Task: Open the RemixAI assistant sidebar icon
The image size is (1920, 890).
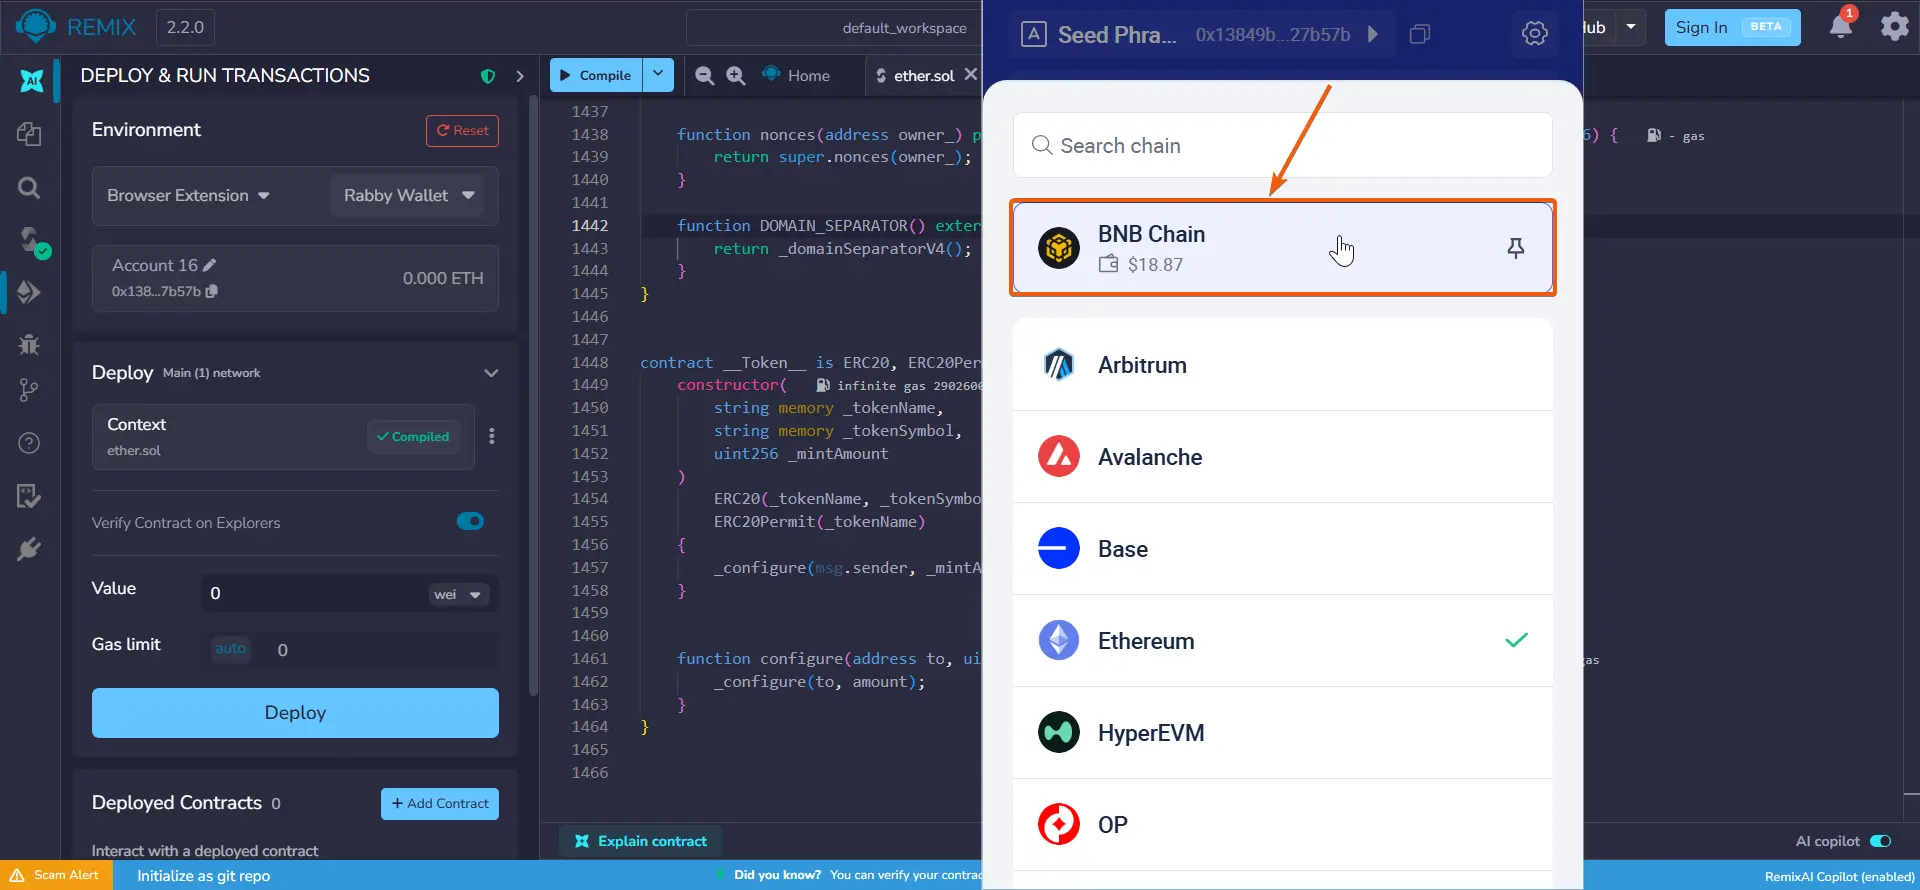Action: click(31, 80)
